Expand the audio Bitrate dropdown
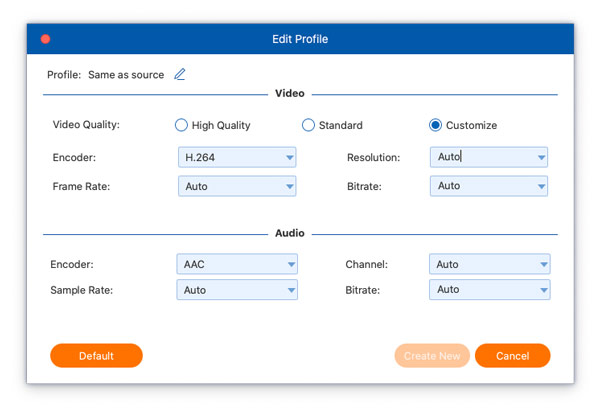The height and width of the screenshot is (413, 600). [490, 290]
